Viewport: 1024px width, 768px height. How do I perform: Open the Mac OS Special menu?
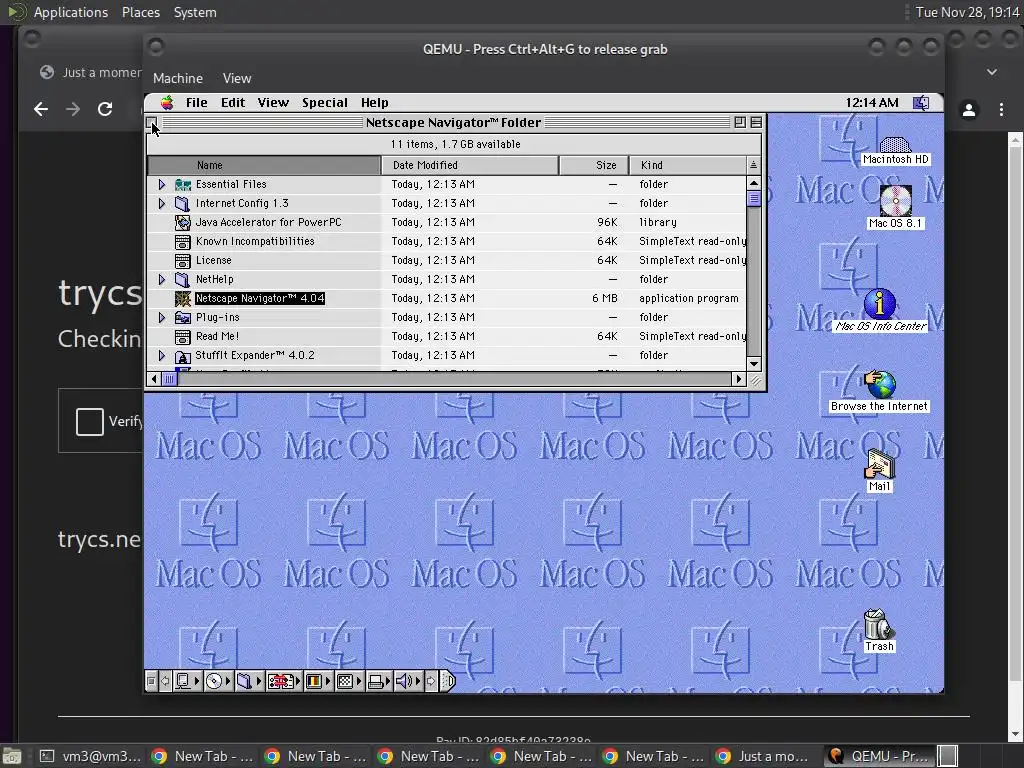pos(325,103)
